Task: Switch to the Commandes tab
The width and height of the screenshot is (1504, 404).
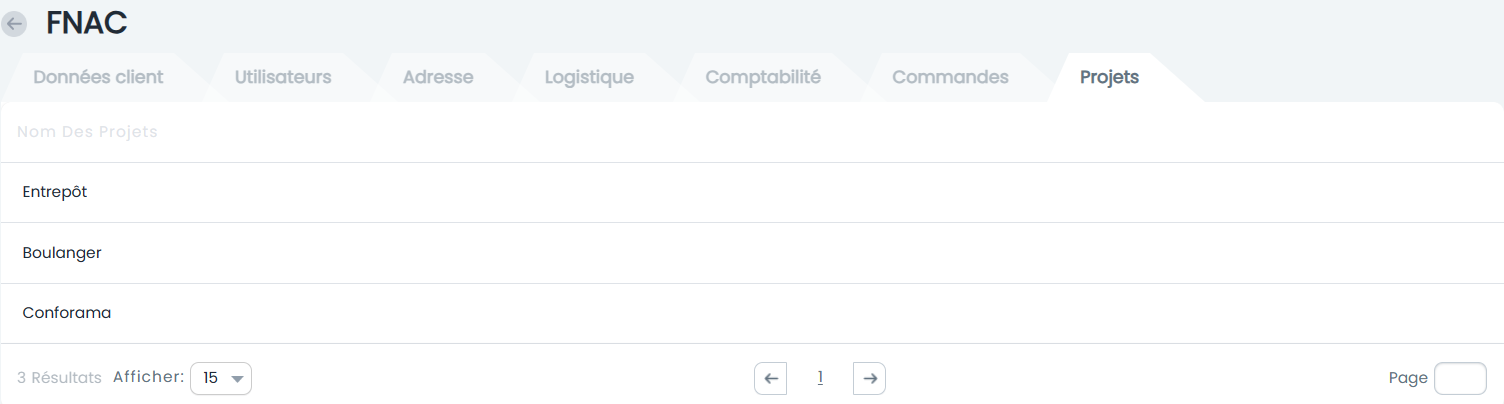Action: (950, 77)
